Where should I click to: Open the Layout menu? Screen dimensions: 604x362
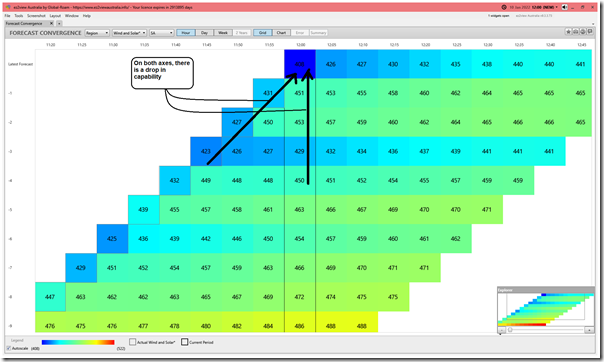[x=55, y=16]
